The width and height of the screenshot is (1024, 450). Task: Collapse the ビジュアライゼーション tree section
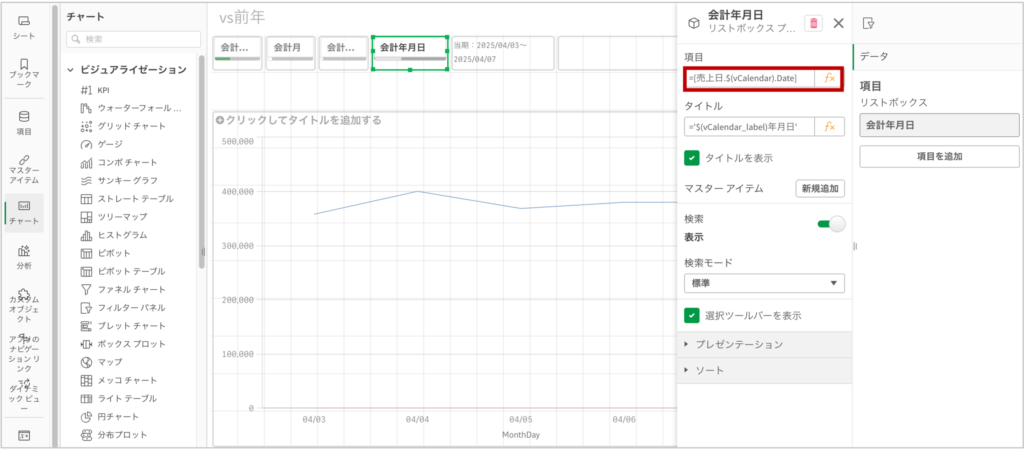pyautogui.click(x=72, y=70)
